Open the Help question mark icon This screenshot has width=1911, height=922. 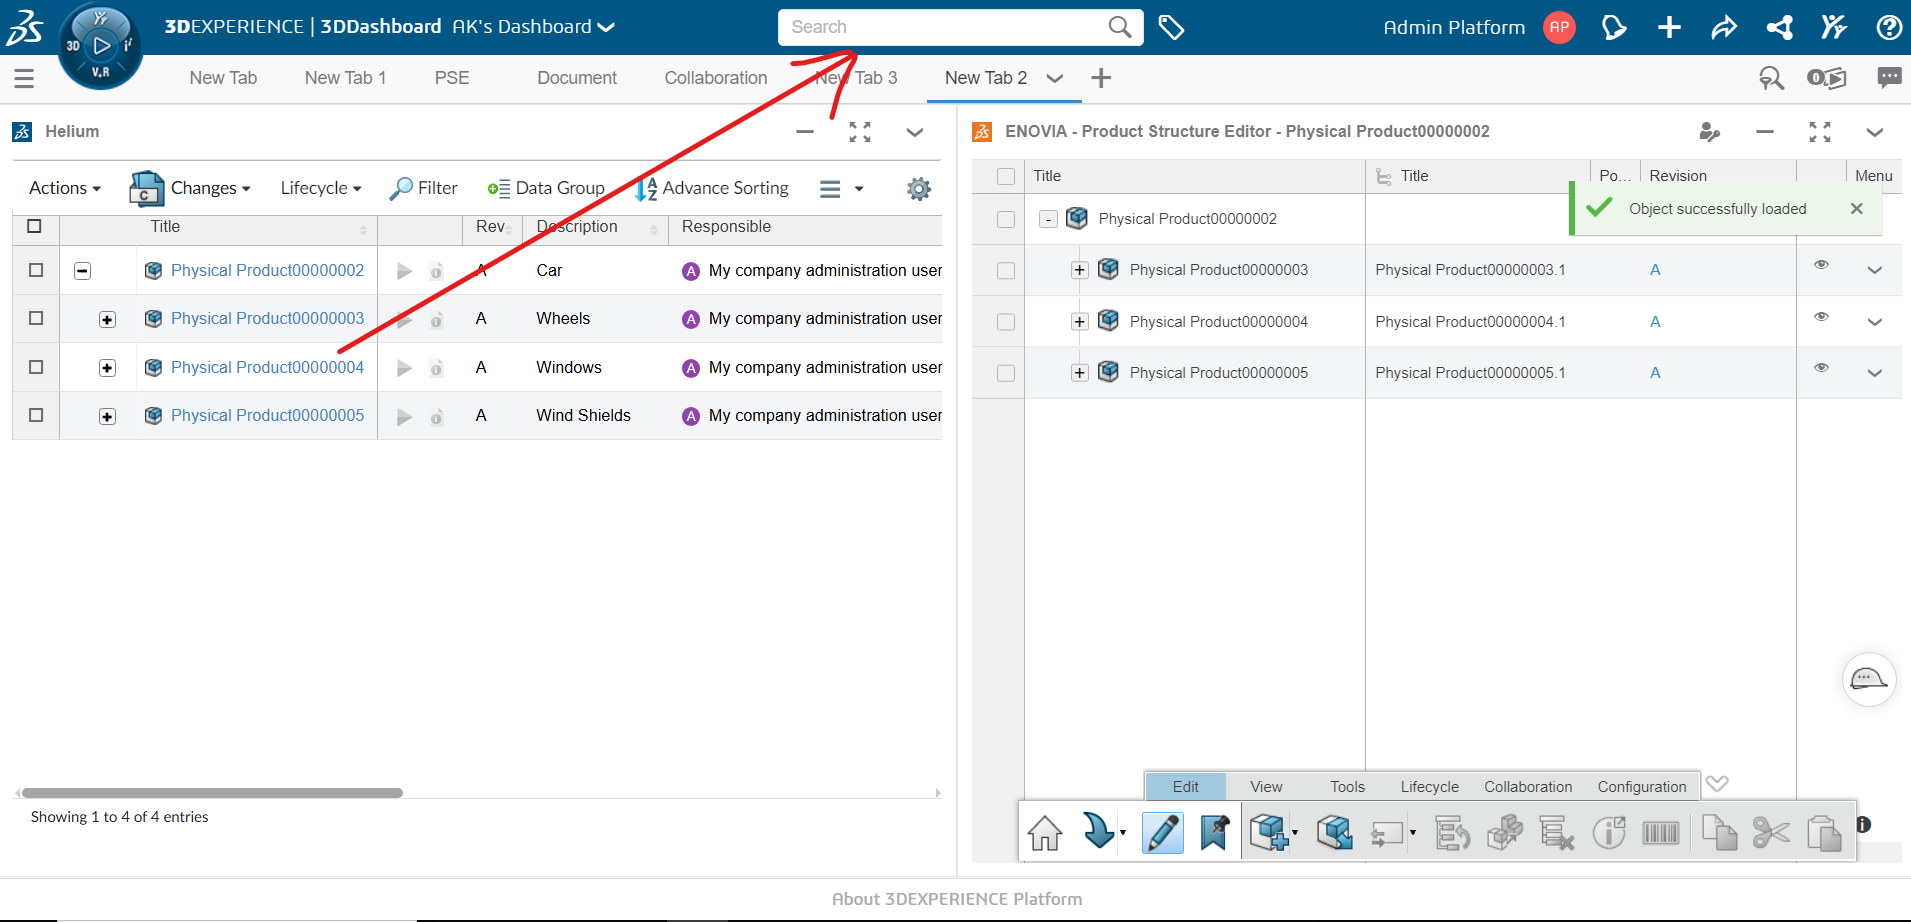click(1888, 27)
